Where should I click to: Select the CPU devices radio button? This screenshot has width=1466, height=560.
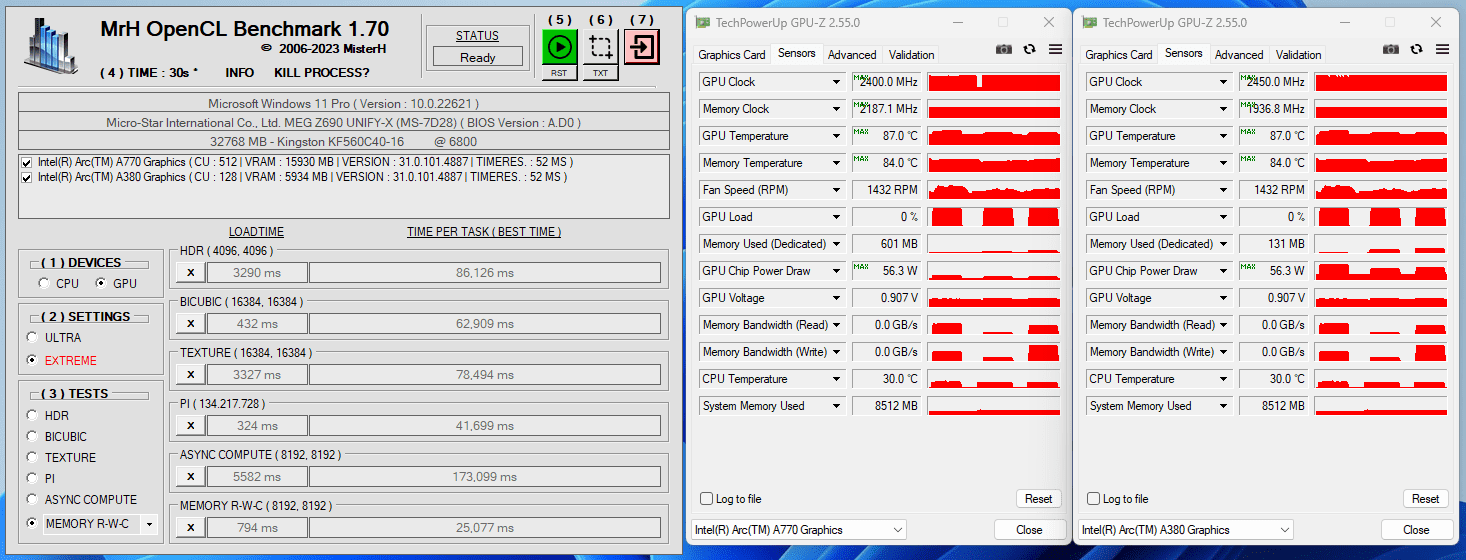pos(44,284)
